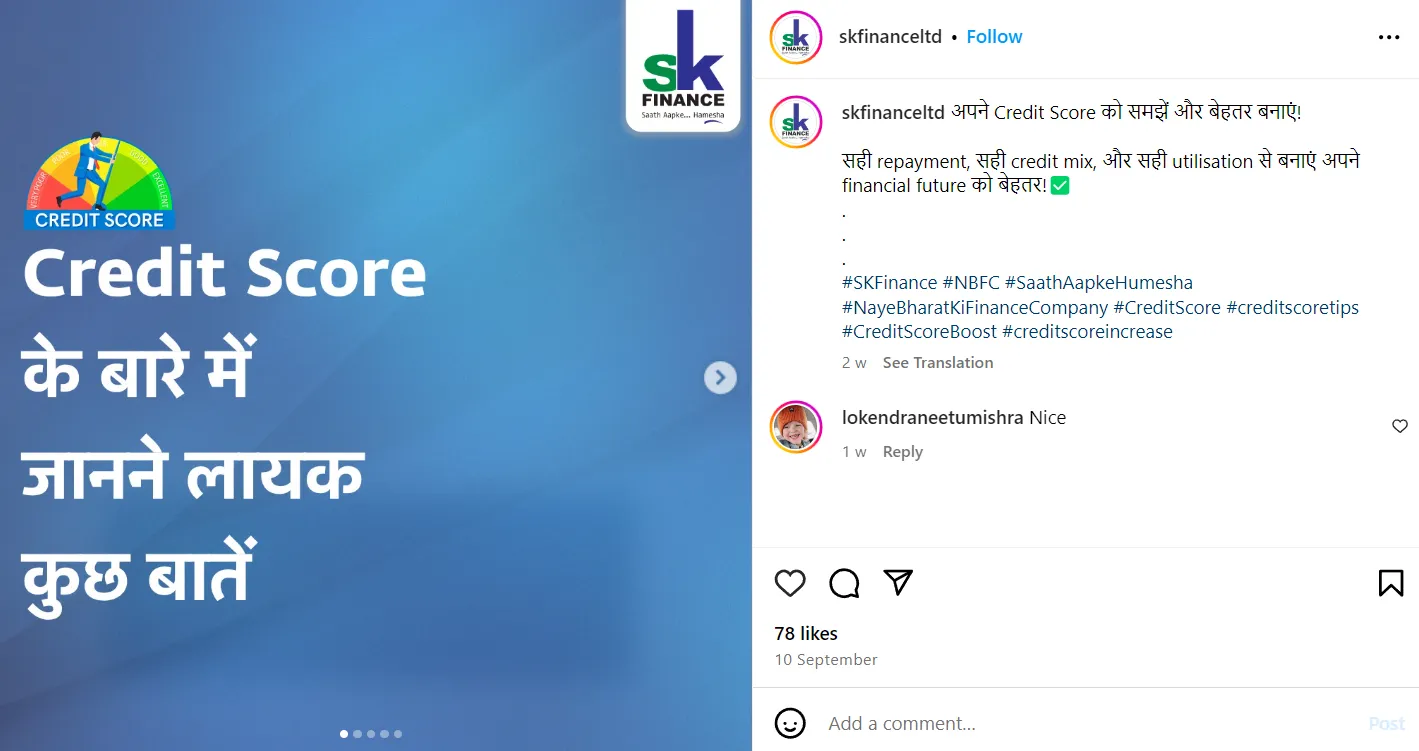The image size is (1419, 751).
Task: Open the lokendraneetumishra username link
Action: click(x=933, y=418)
